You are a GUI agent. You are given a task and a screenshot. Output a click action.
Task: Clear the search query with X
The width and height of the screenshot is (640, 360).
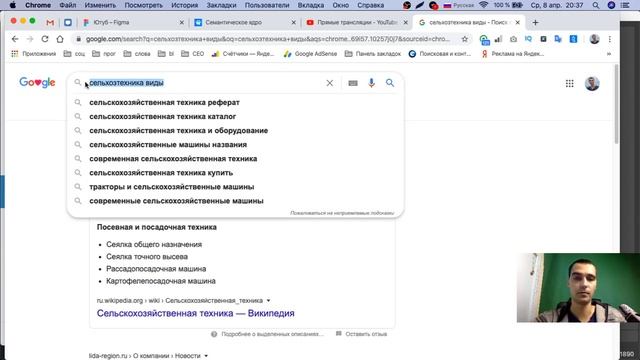tap(329, 83)
